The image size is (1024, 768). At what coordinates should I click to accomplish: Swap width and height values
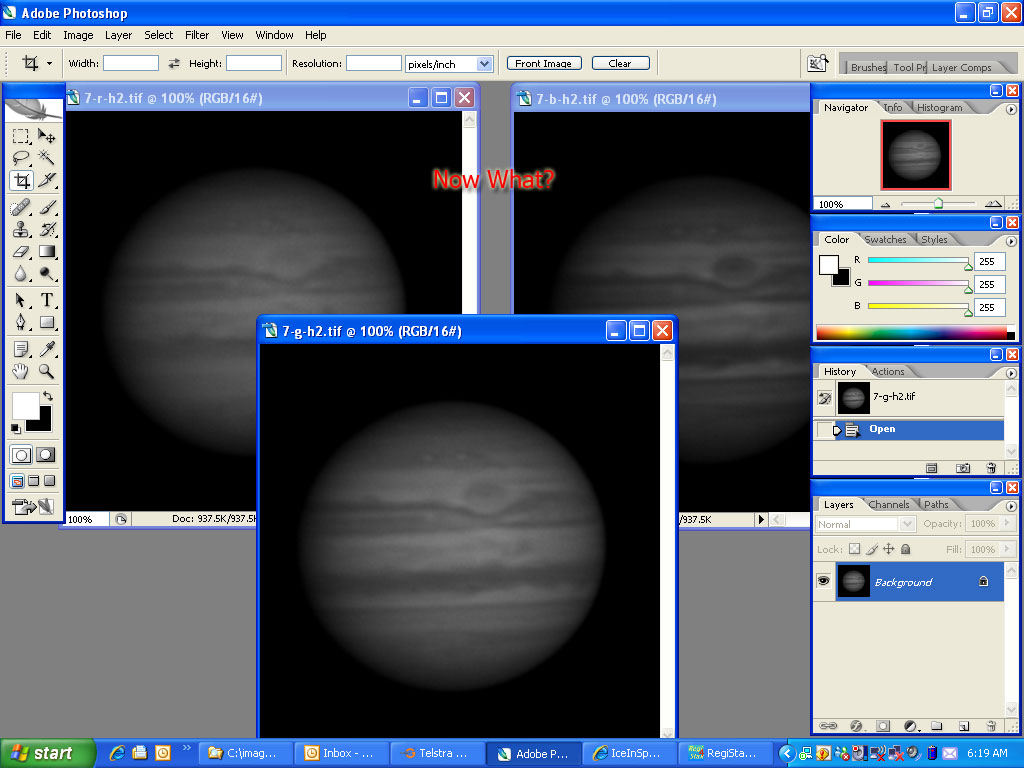tap(174, 63)
